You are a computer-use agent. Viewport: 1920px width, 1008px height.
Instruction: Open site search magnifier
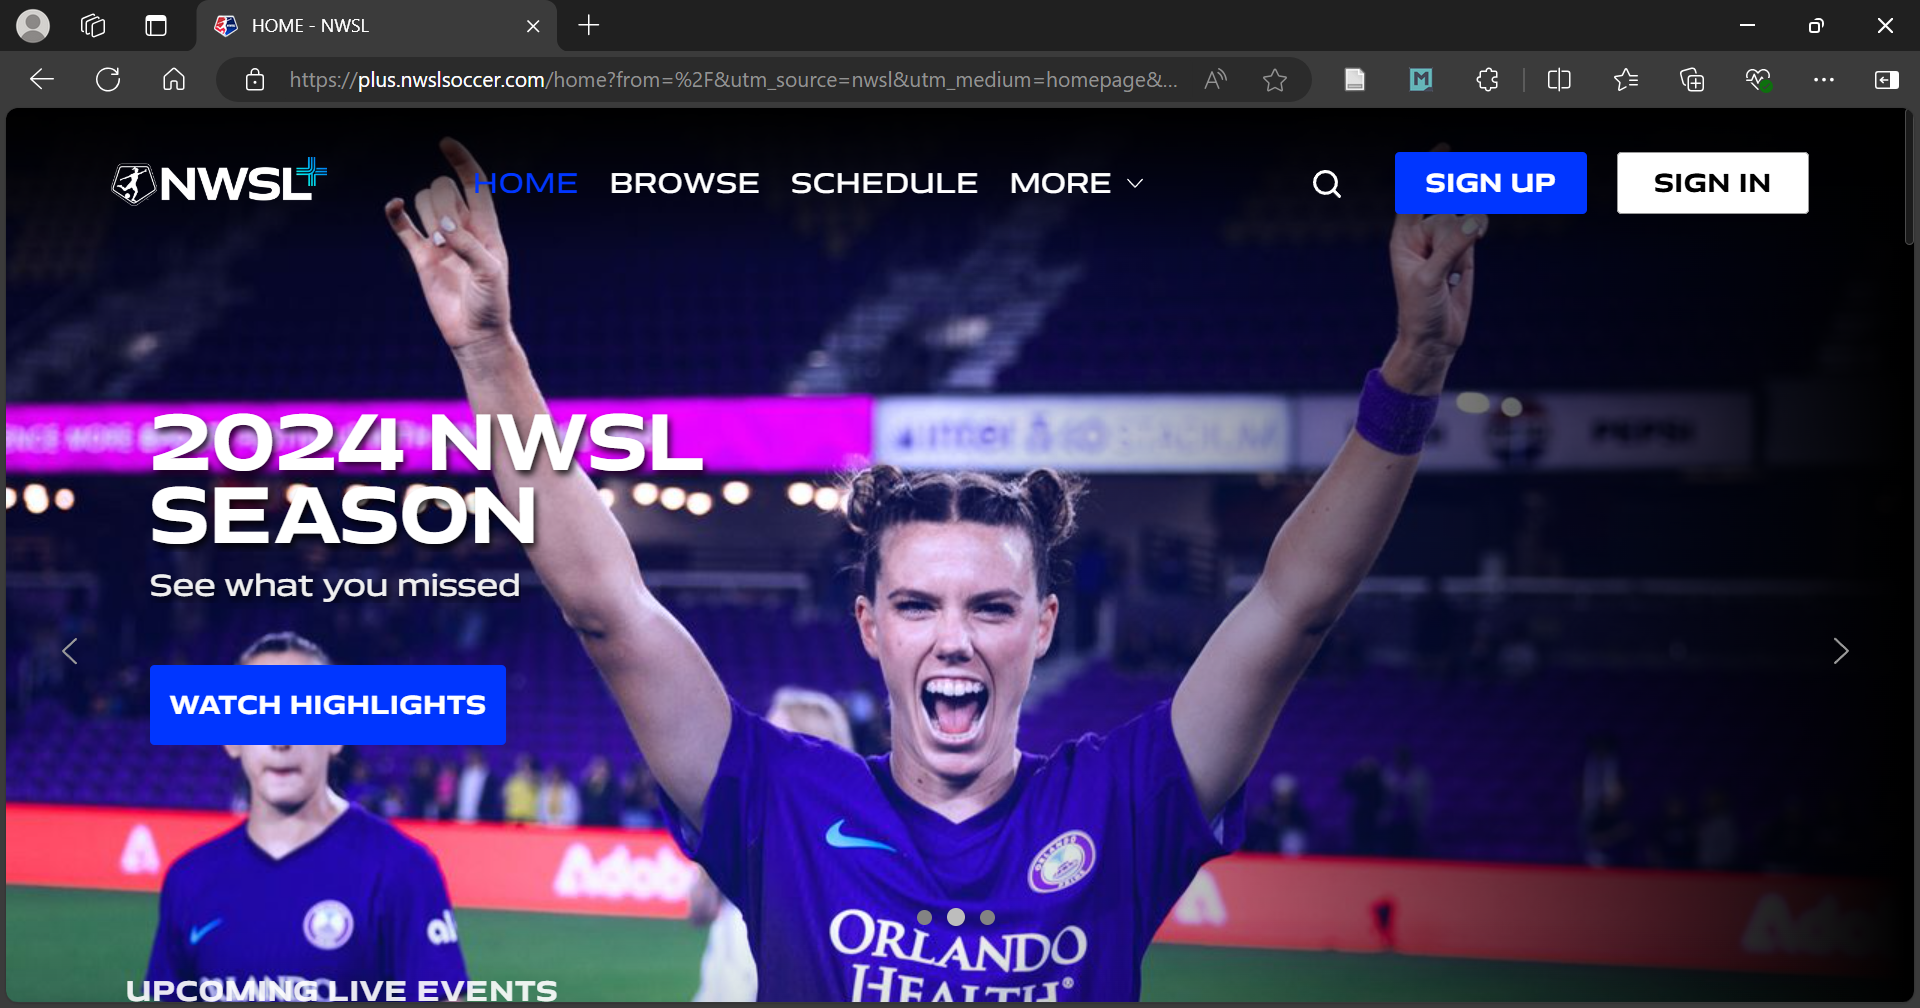pos(1327,184)
